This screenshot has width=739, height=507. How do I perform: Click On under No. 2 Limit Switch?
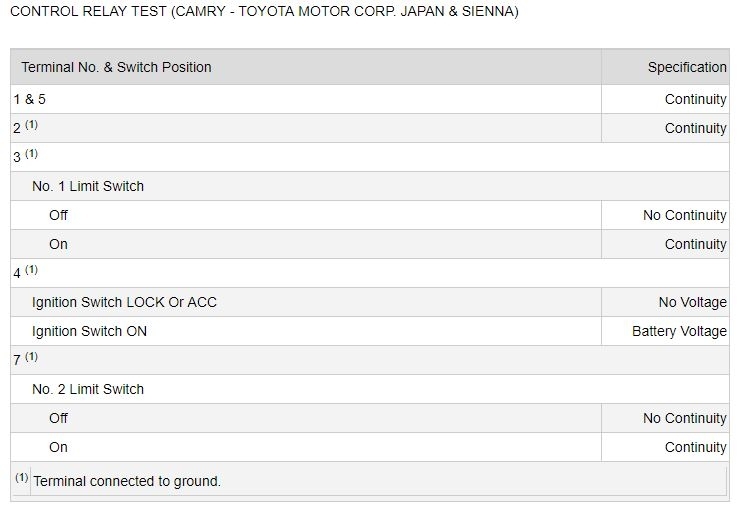(x=58, y=447)
